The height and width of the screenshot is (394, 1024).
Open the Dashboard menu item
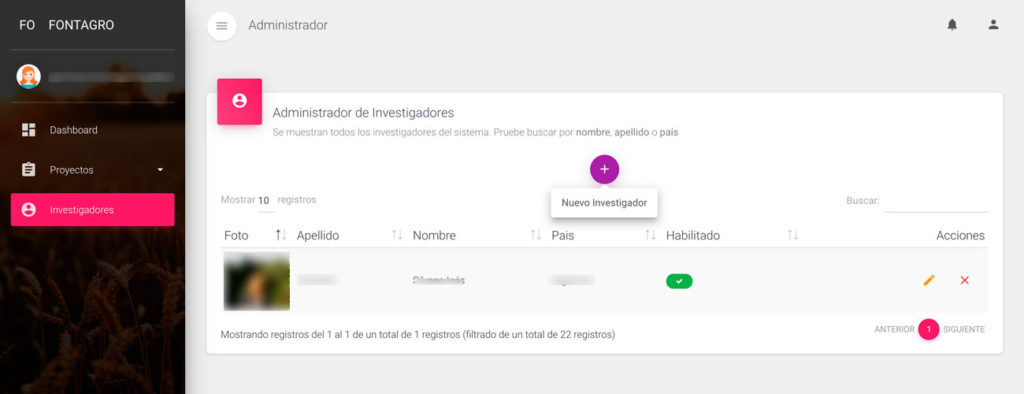(93, 130)
